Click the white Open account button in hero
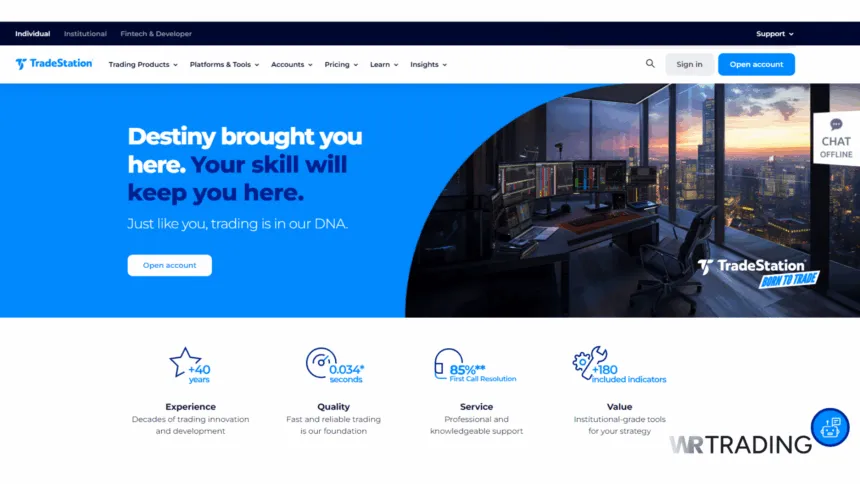The height and width of the screenshot is (484, 860). tap(169, 265)
